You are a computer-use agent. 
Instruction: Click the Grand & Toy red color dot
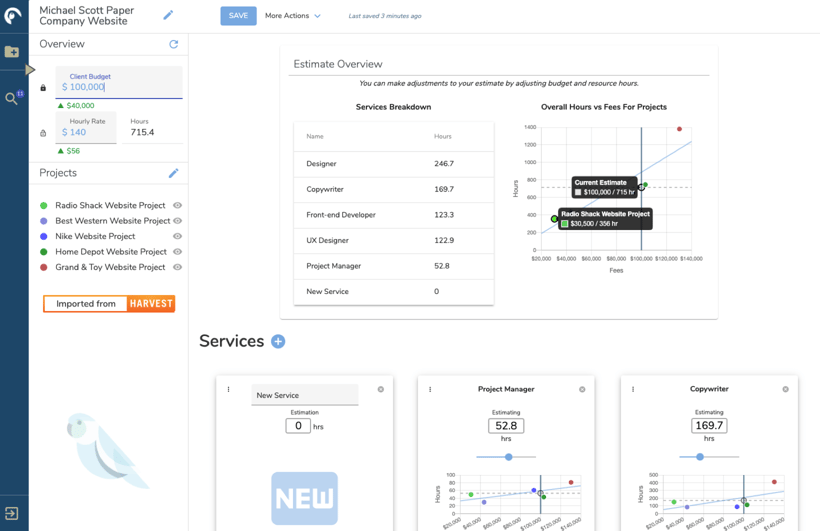(x=44, y=267)
